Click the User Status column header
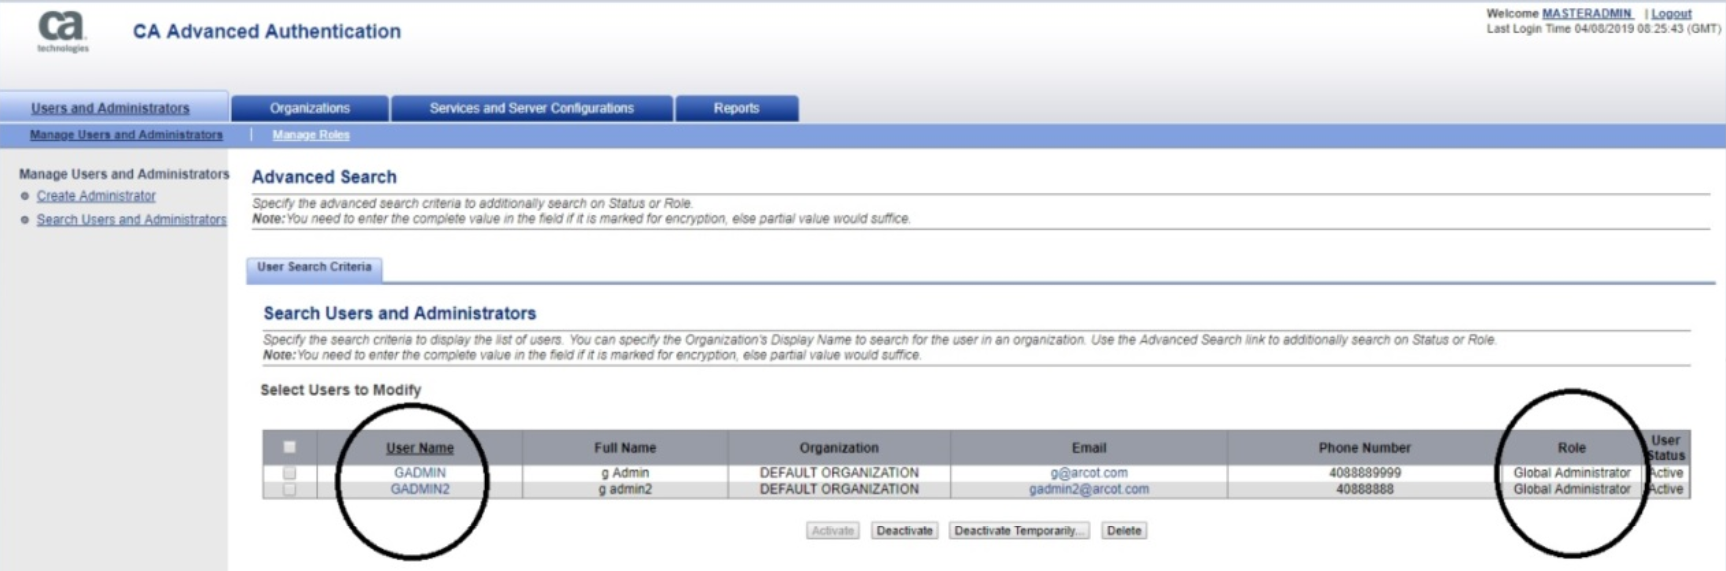The image size is (1726, 571). pyautogui.click(x=1666, y=448)
